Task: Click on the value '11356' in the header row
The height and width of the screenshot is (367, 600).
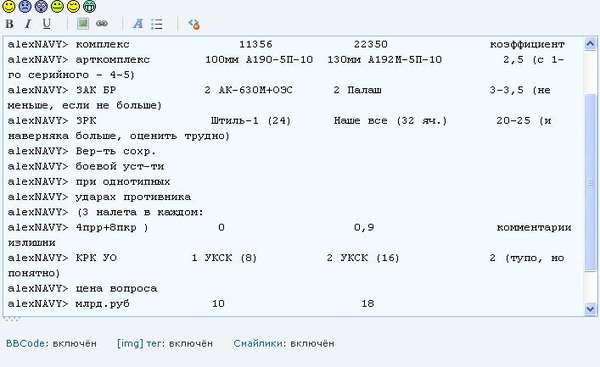Action: [256, 44]
